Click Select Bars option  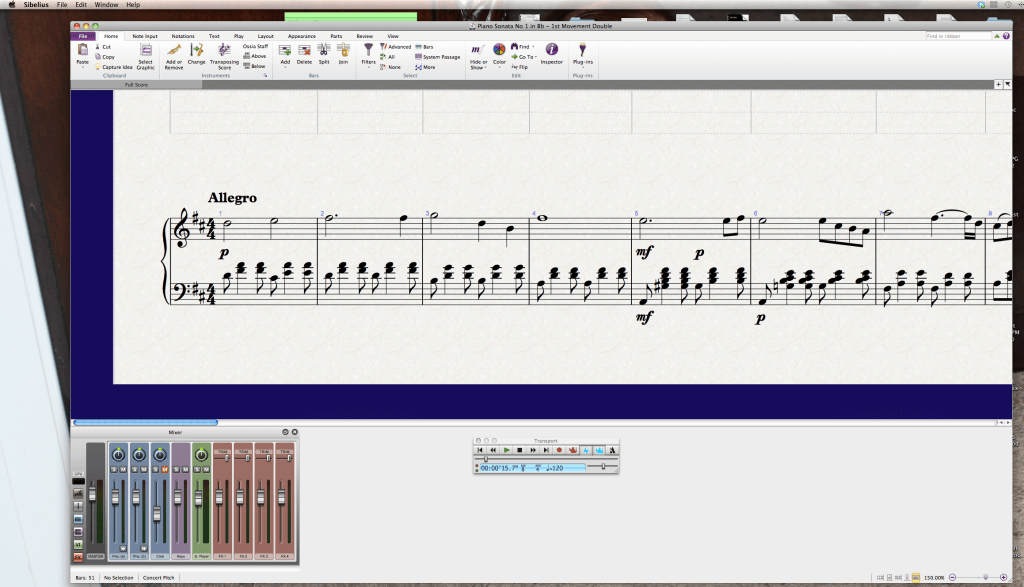[x=424, y=47]
